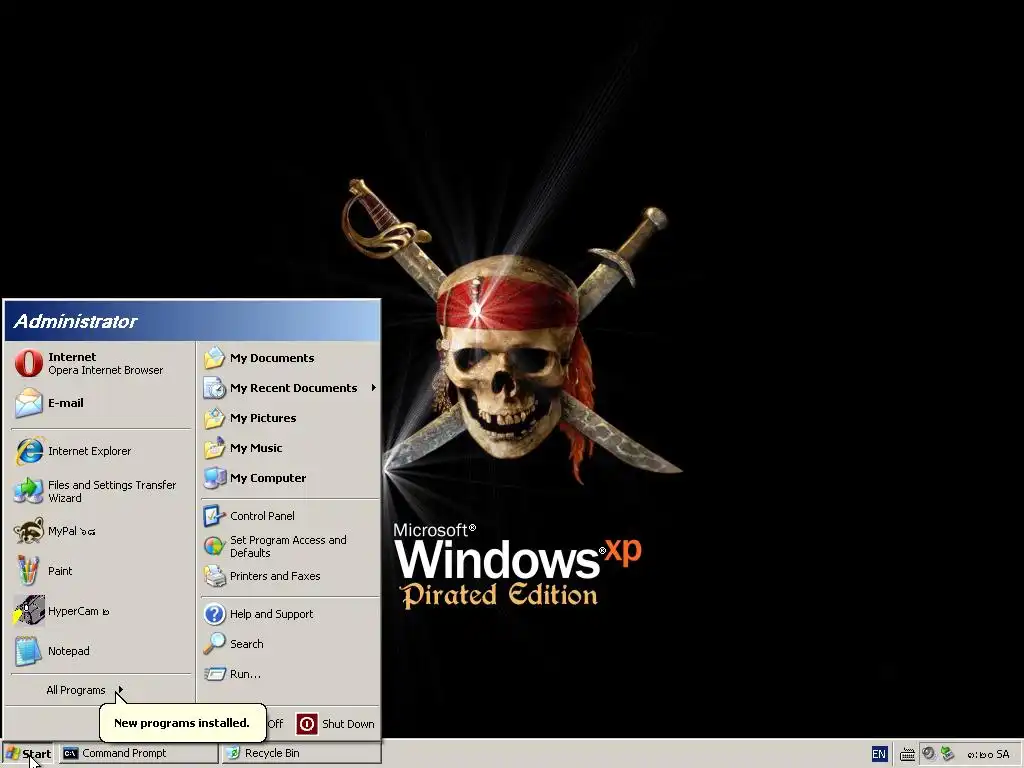Screen dimensions: 1024x768
Task: Click the taskbar clock
Action: (x=988, y=754)
